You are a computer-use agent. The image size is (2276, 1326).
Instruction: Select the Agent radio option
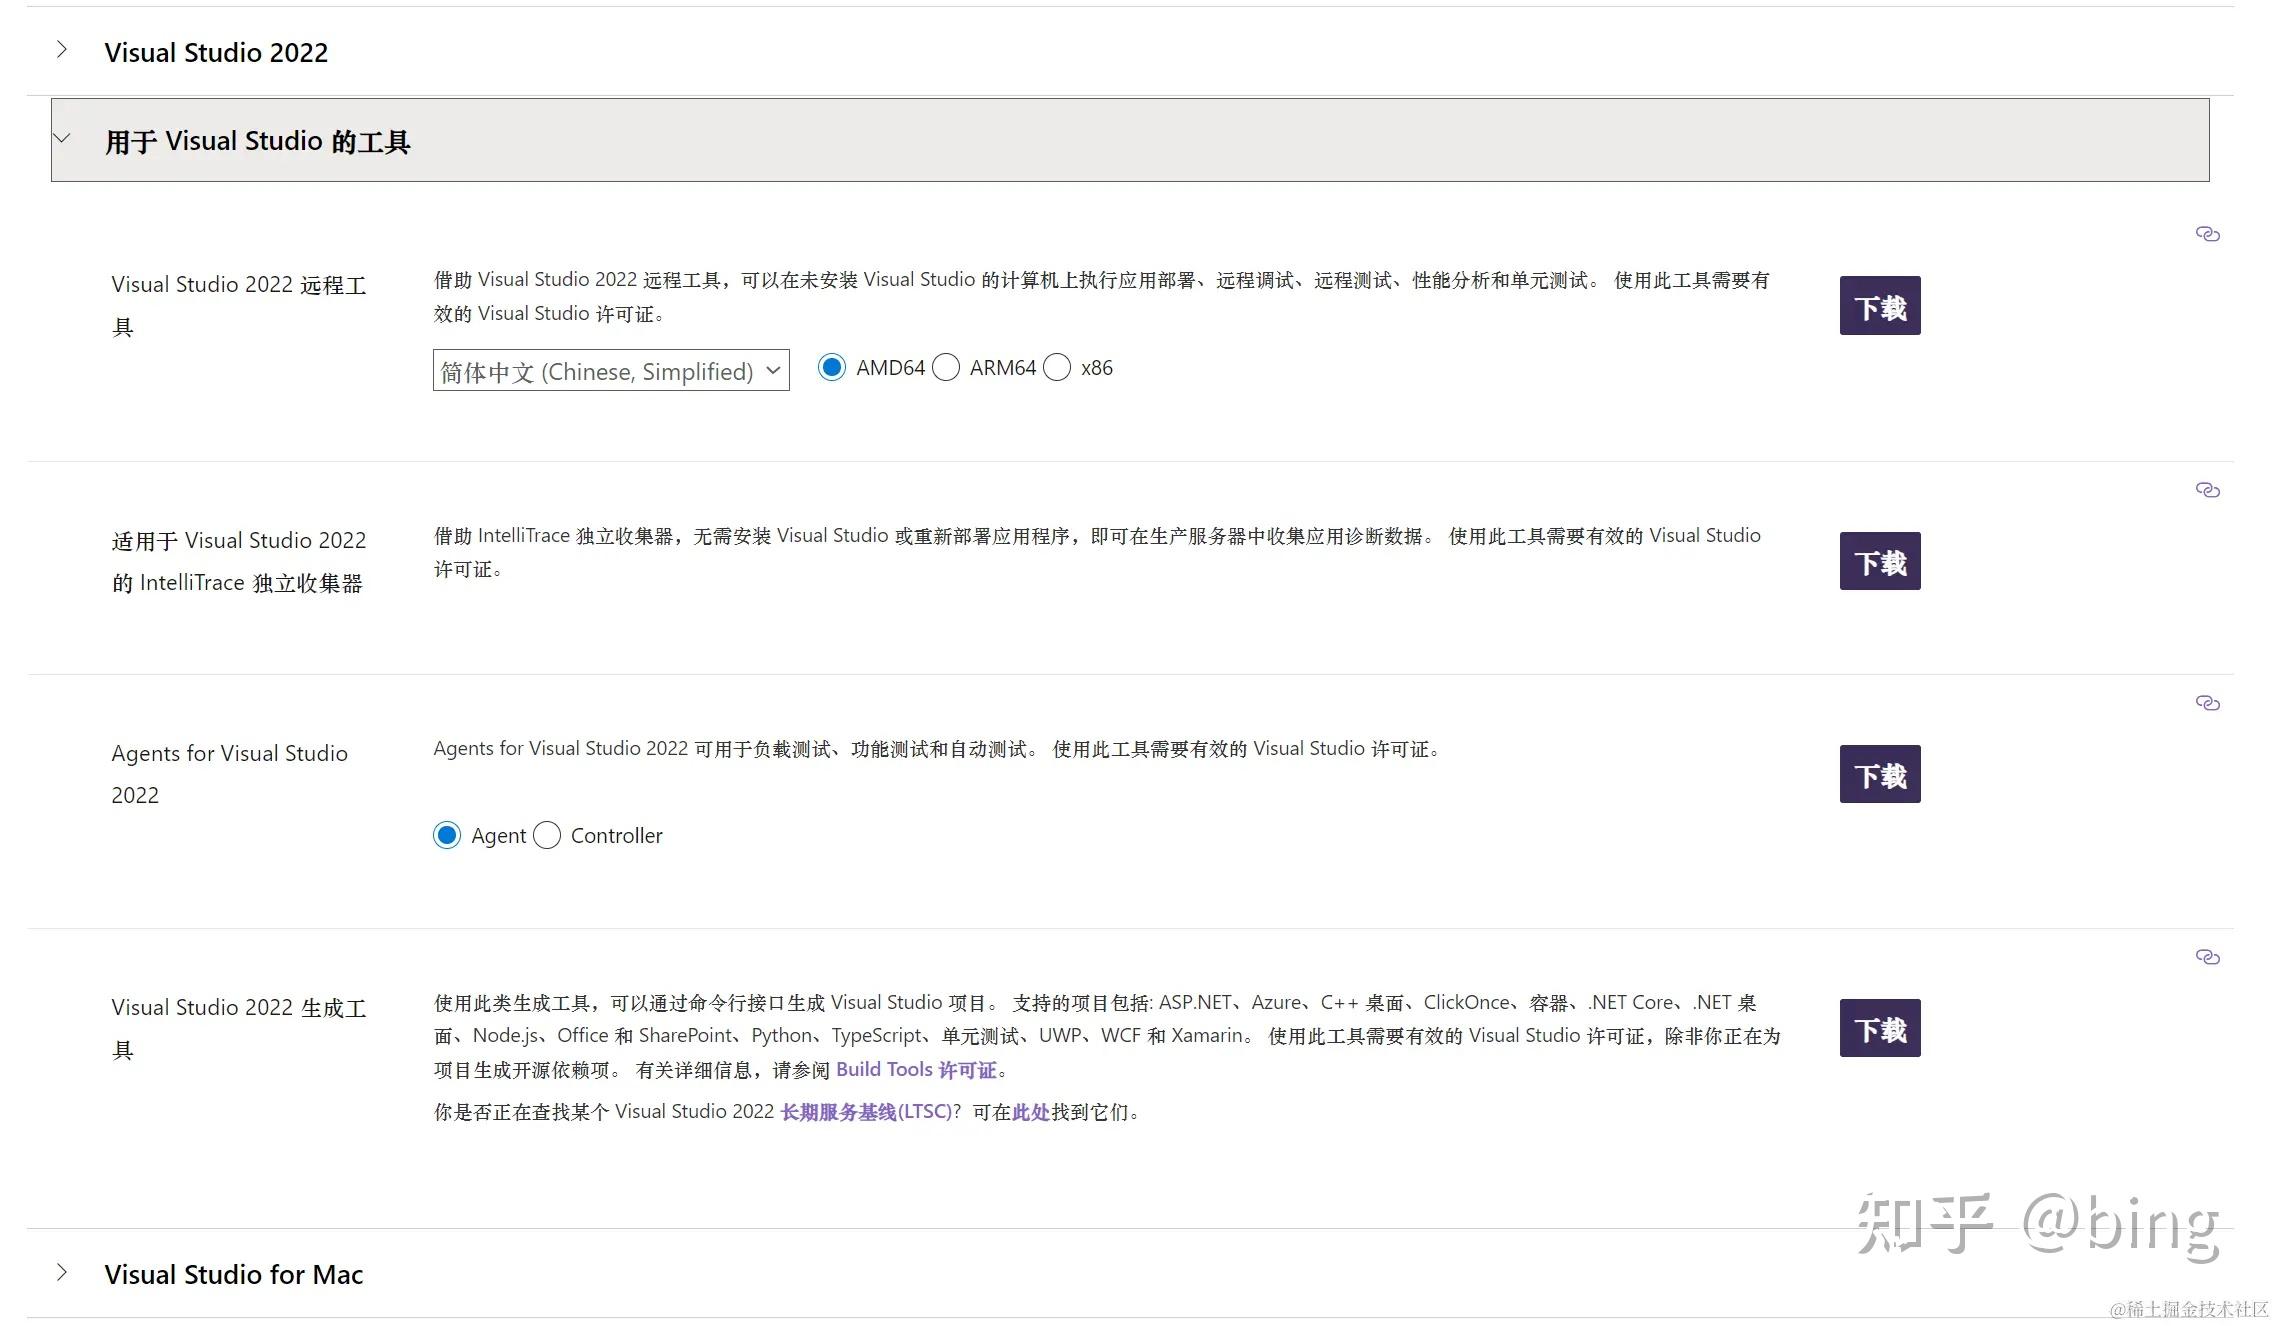(x=447, y=835)
